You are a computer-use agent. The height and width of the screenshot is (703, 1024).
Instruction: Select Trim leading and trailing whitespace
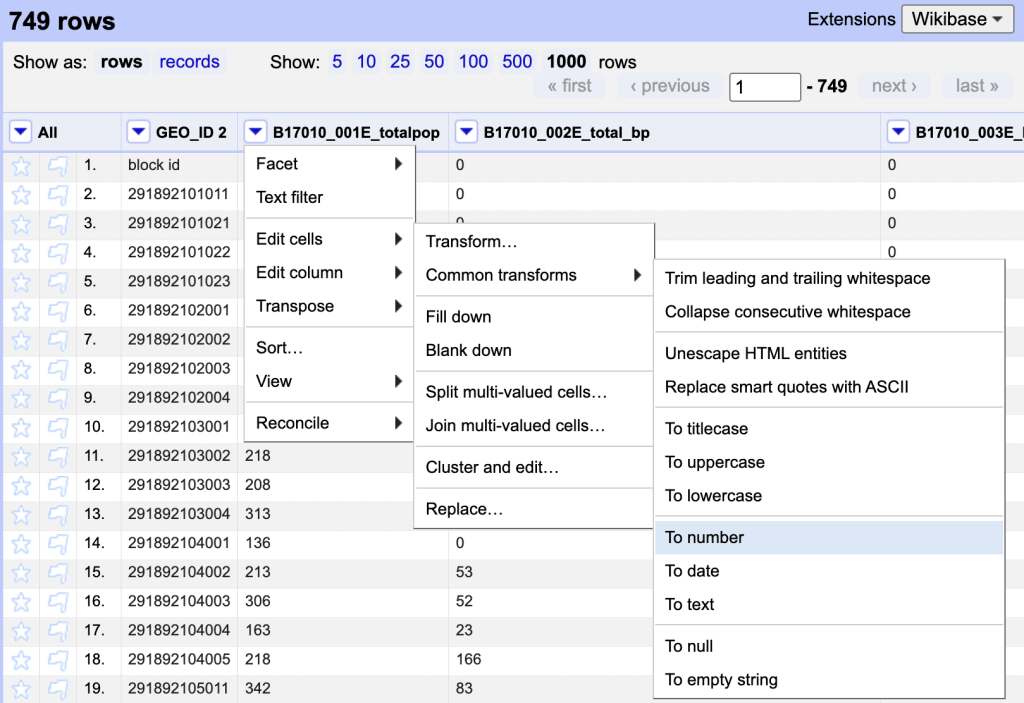click(797, 279)
